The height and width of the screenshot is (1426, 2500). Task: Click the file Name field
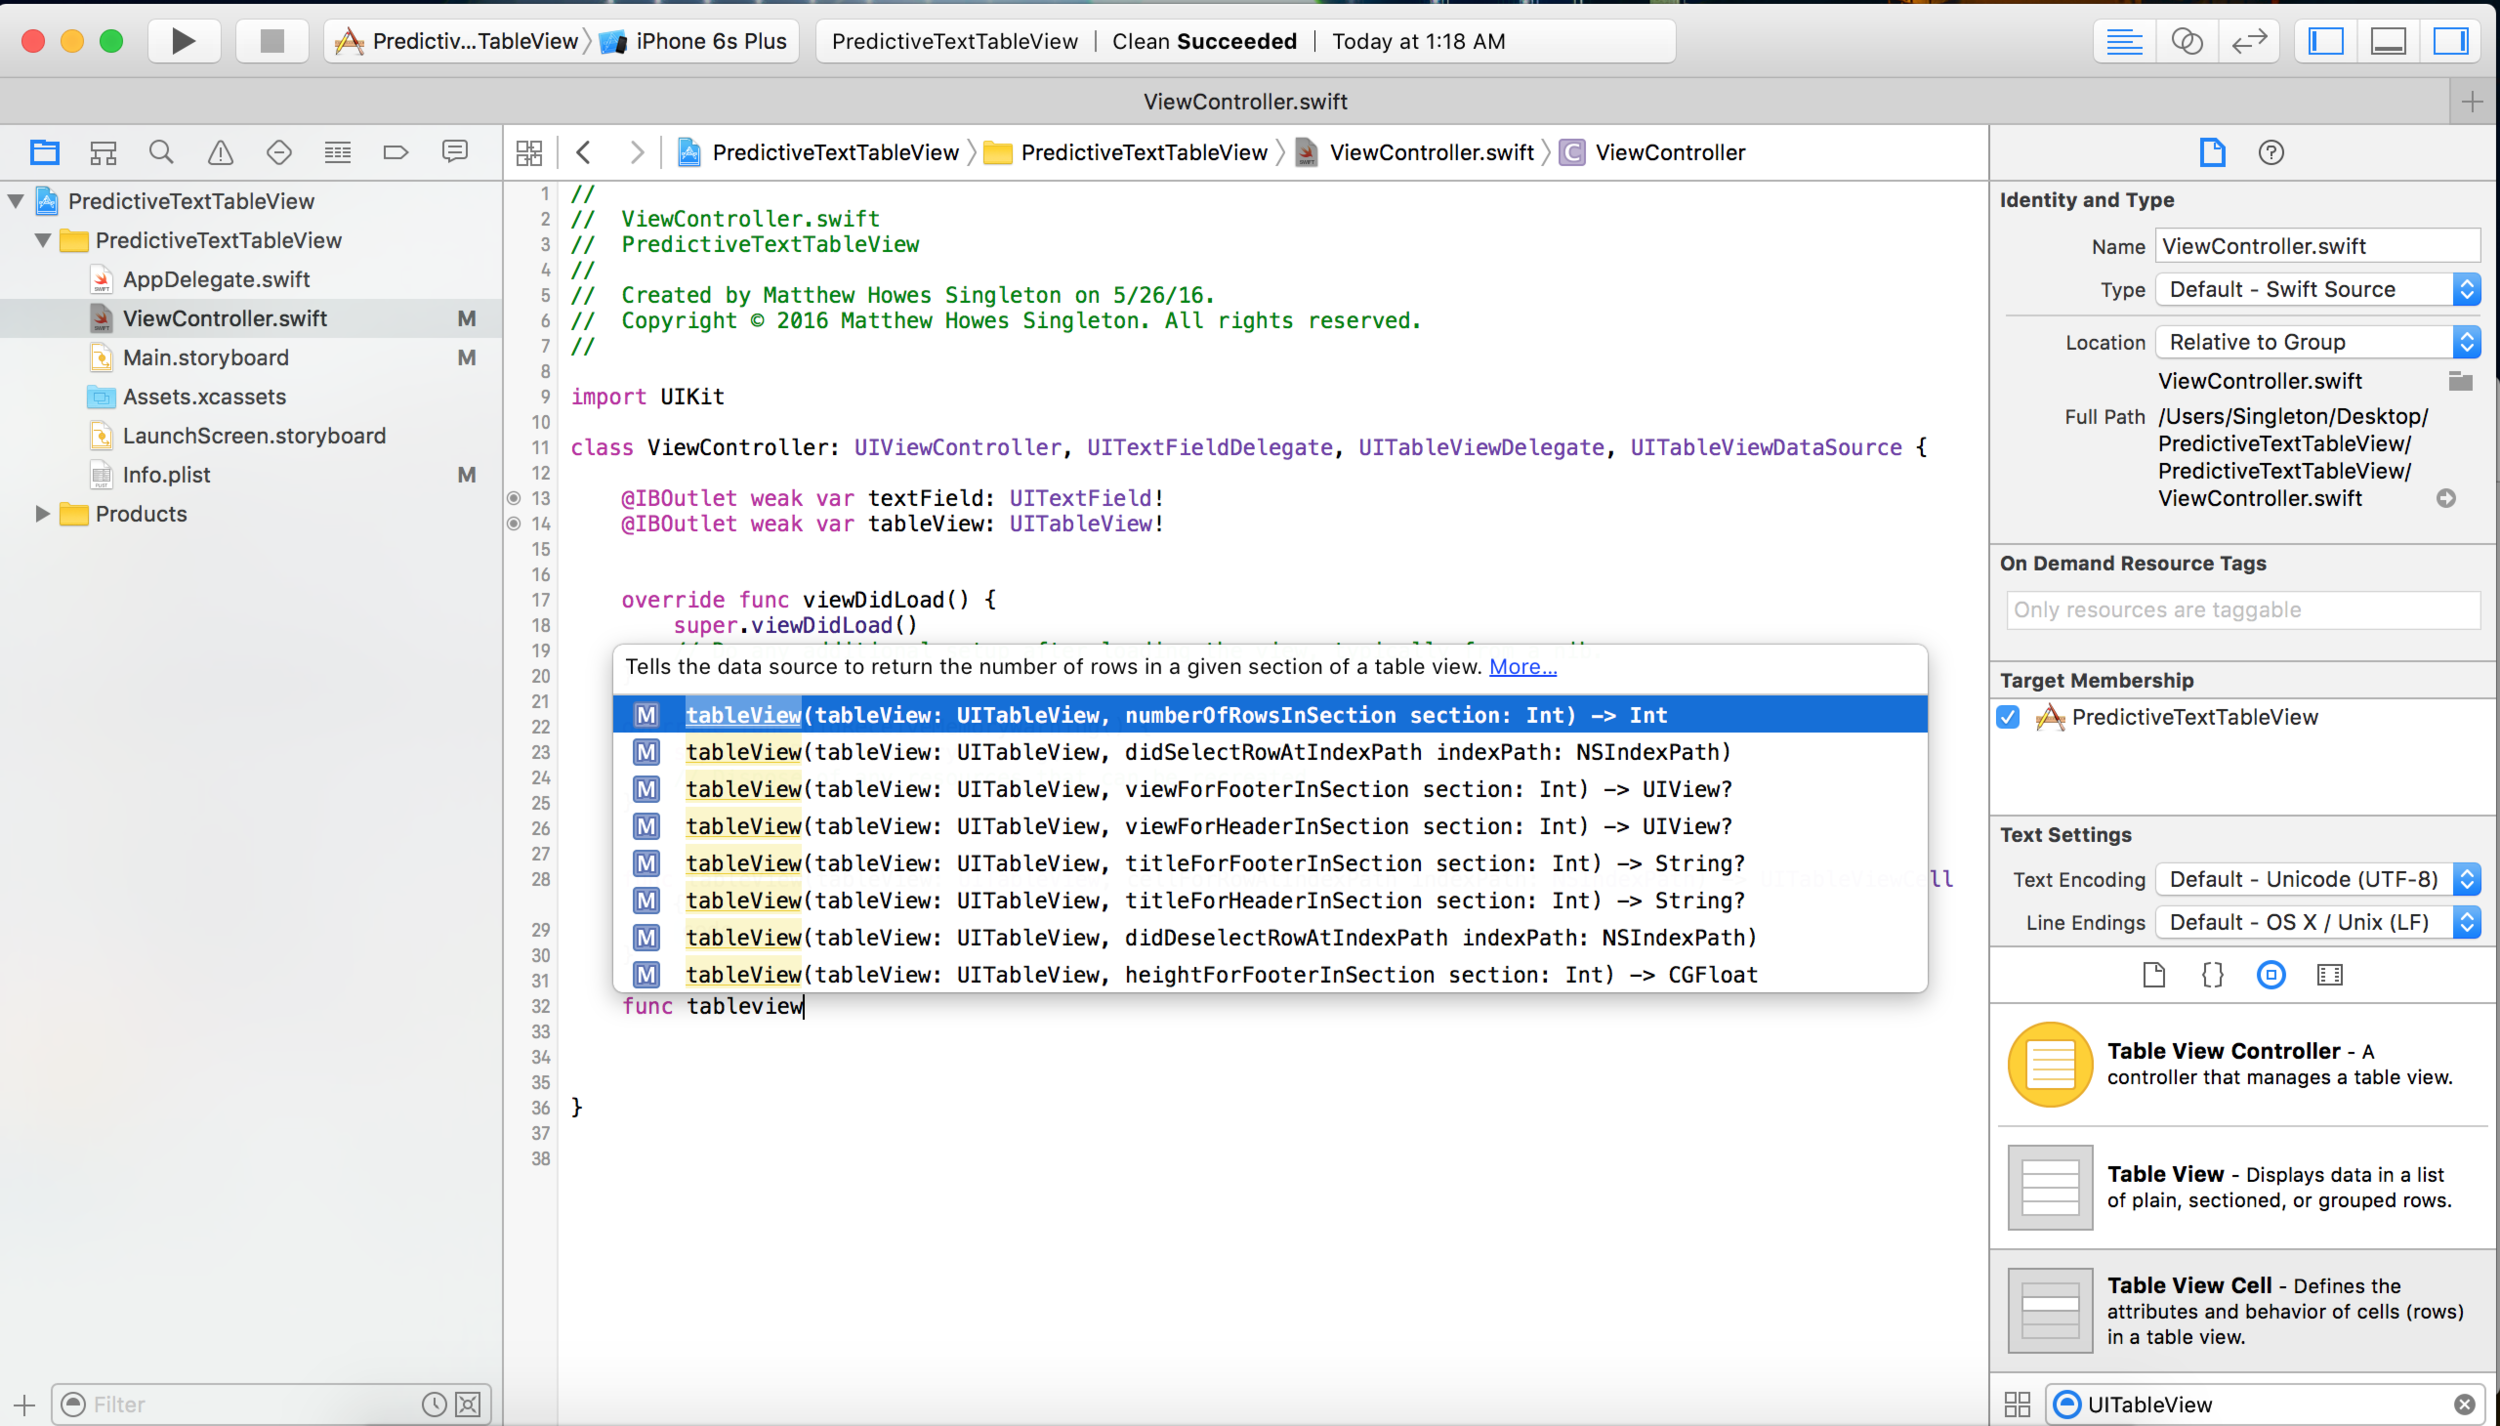(x=2318, y=246)
